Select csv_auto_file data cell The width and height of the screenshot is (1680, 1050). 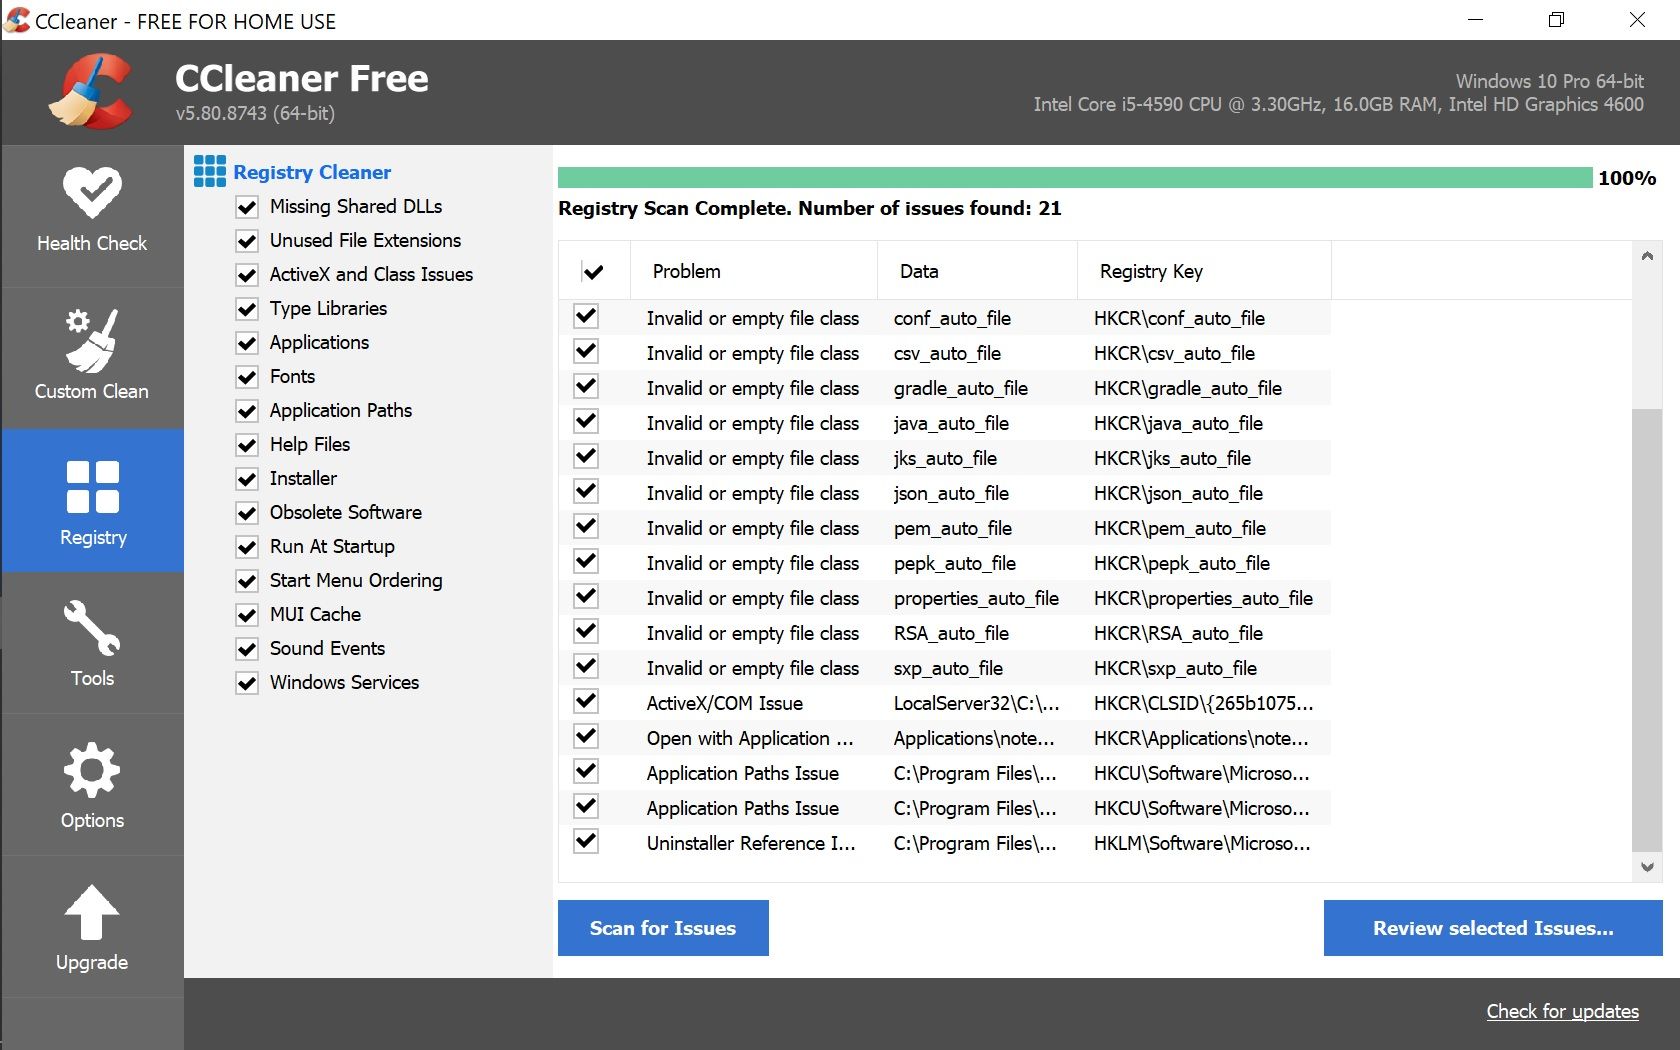[x=947, y=353]
